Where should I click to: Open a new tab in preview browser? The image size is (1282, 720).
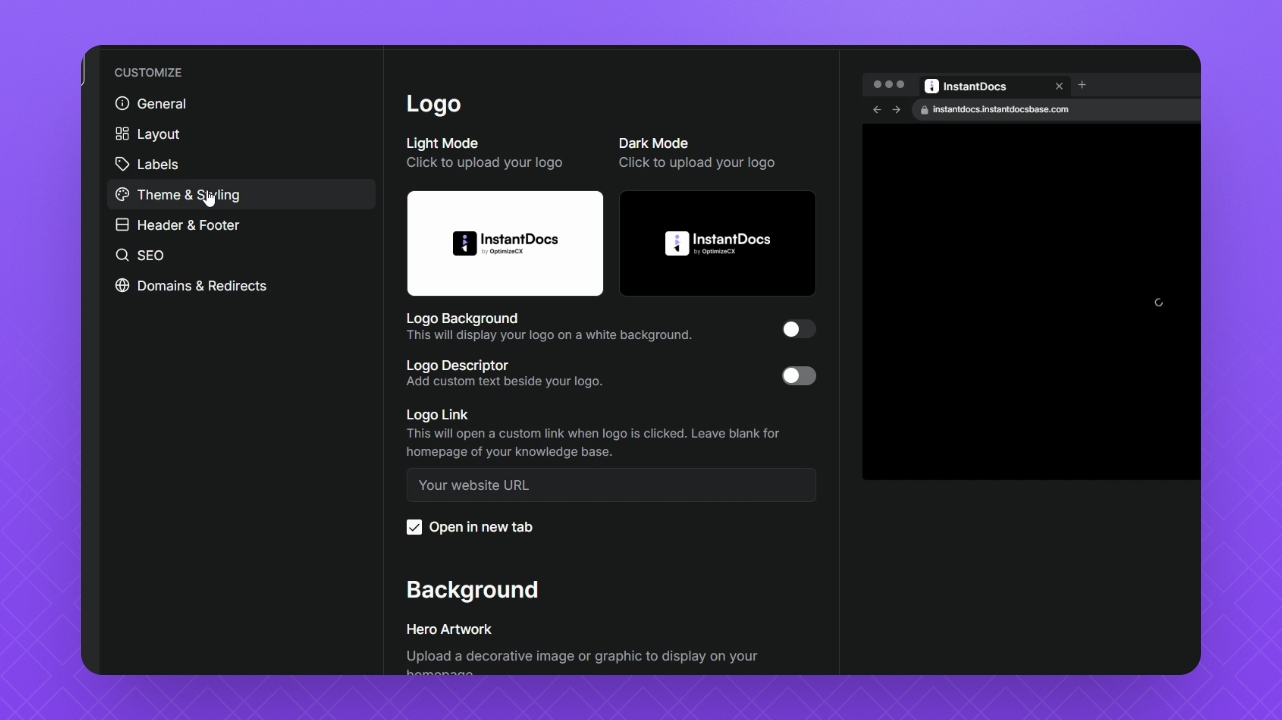[x=1082, y=85]
